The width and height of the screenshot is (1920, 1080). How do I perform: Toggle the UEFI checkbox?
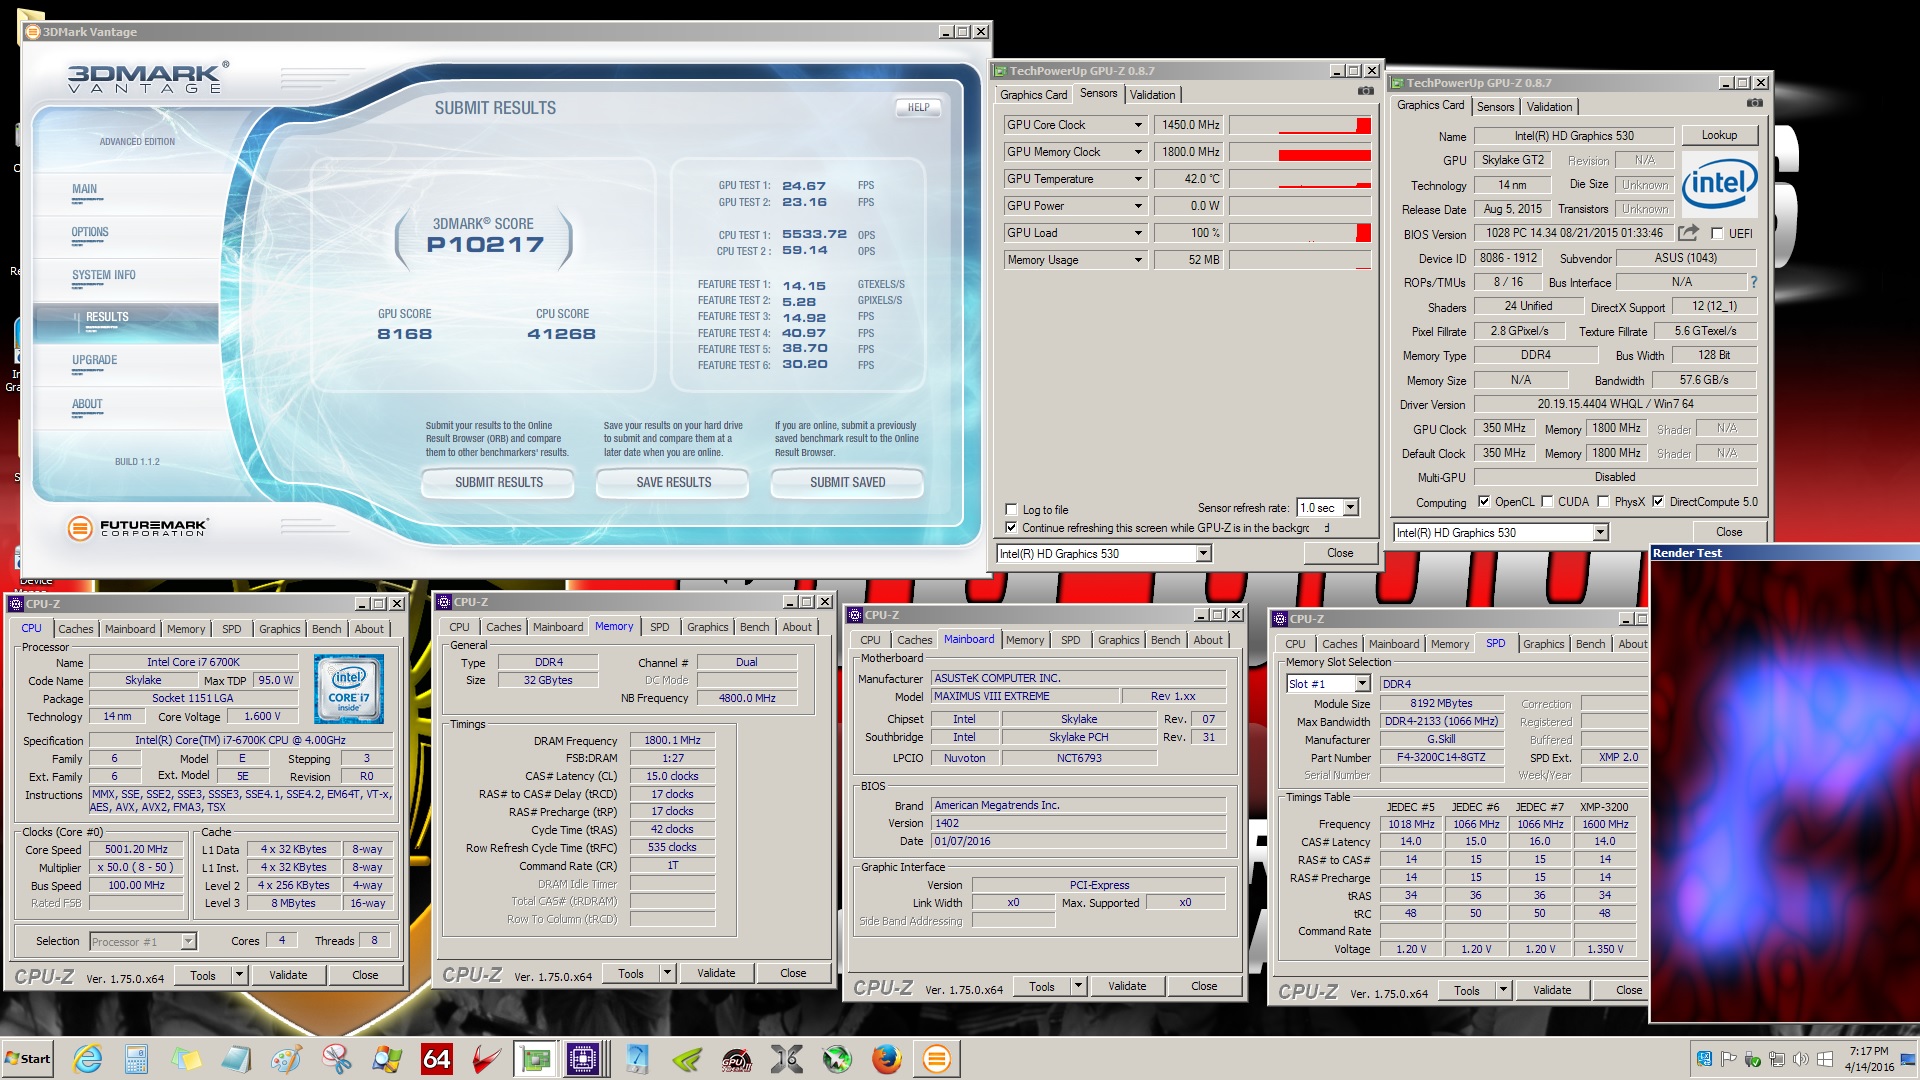click(x=1717, y=234)
